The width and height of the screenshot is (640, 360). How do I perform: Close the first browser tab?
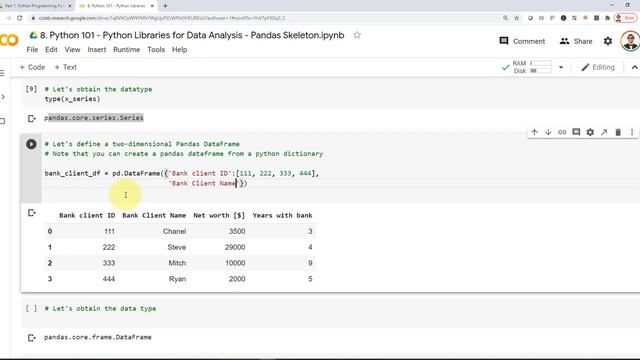click(x=70, y=6)
